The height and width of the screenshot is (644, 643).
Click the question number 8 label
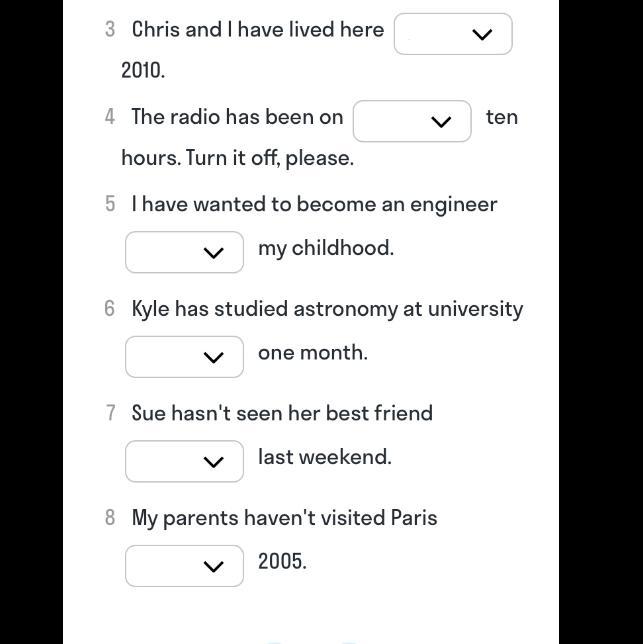(110, 518)
